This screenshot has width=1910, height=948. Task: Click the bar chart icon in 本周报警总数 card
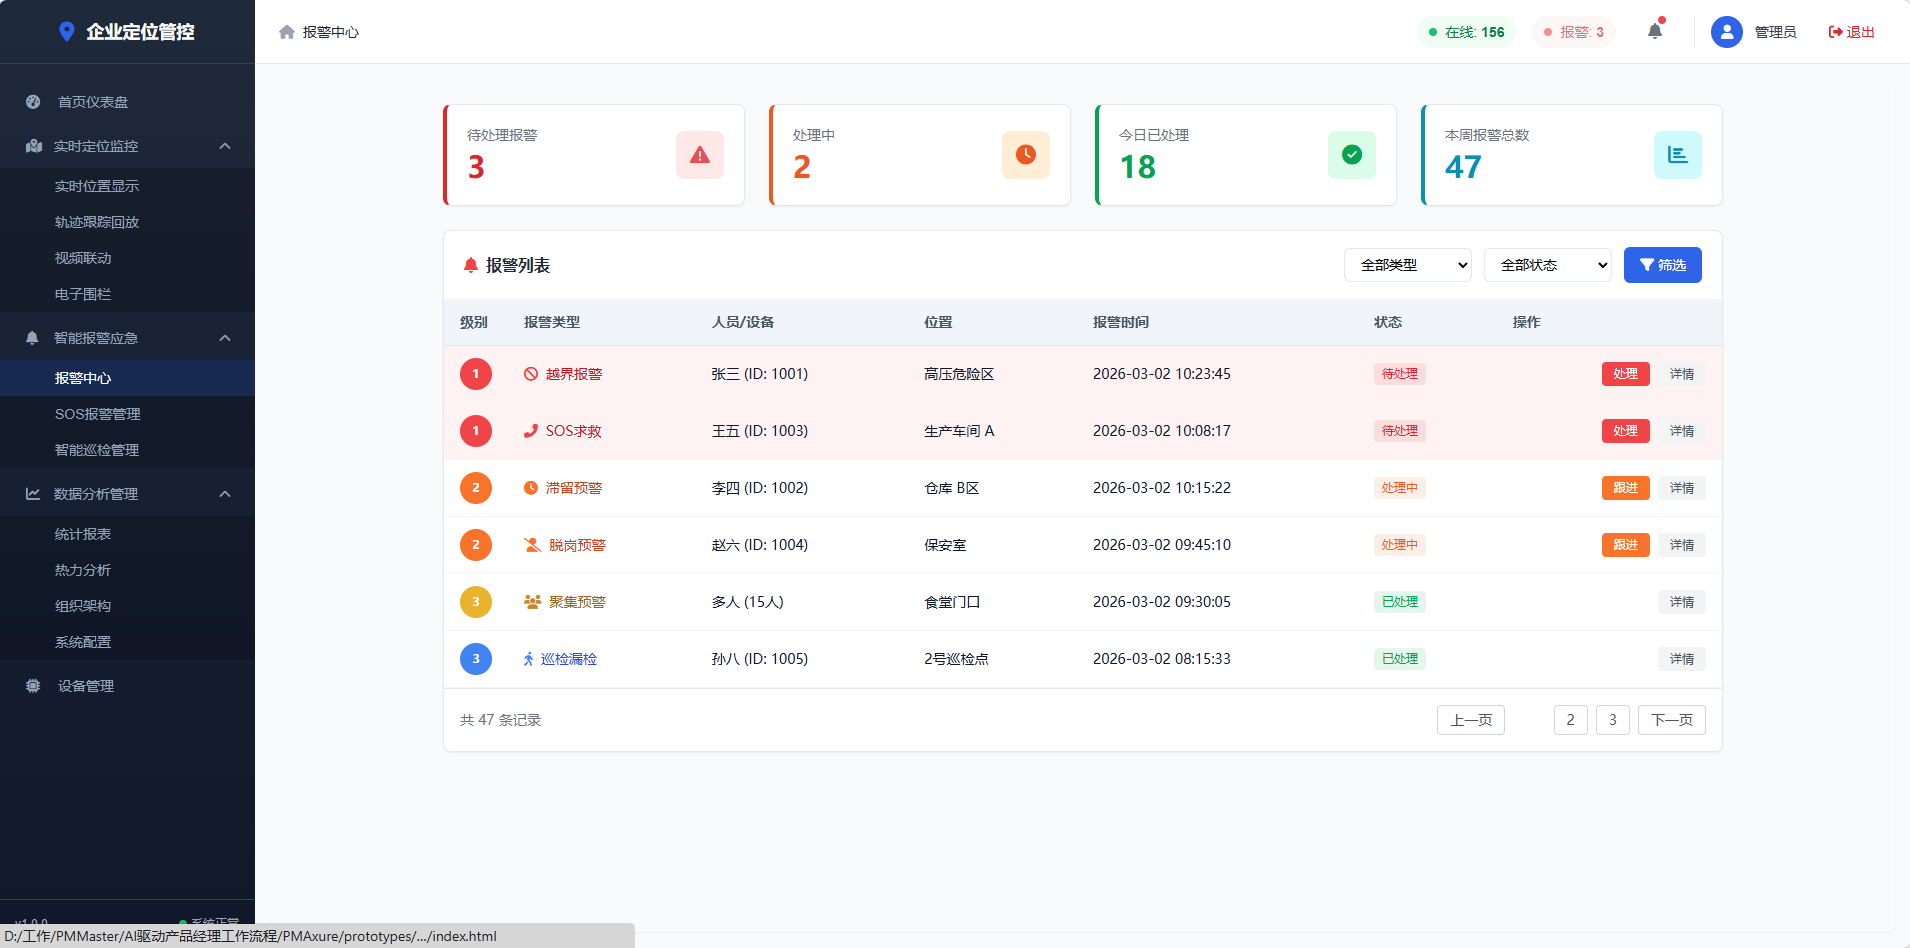point(1678,155)
